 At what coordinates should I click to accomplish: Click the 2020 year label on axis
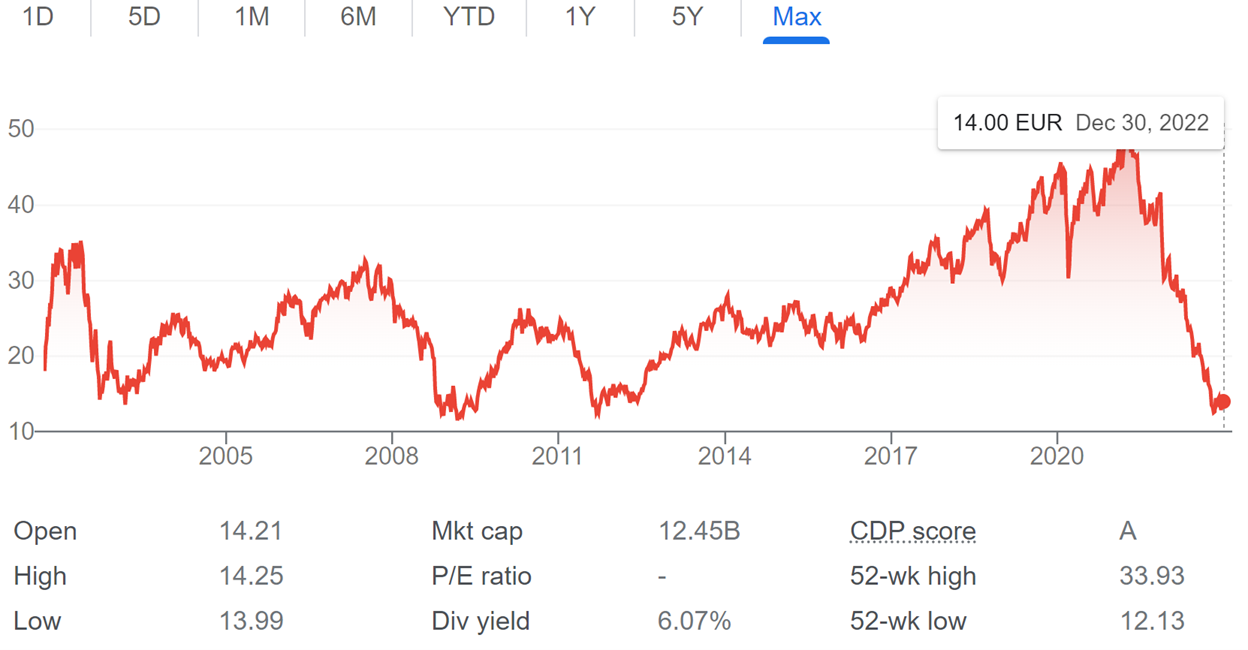click(x=1059, y=456)
